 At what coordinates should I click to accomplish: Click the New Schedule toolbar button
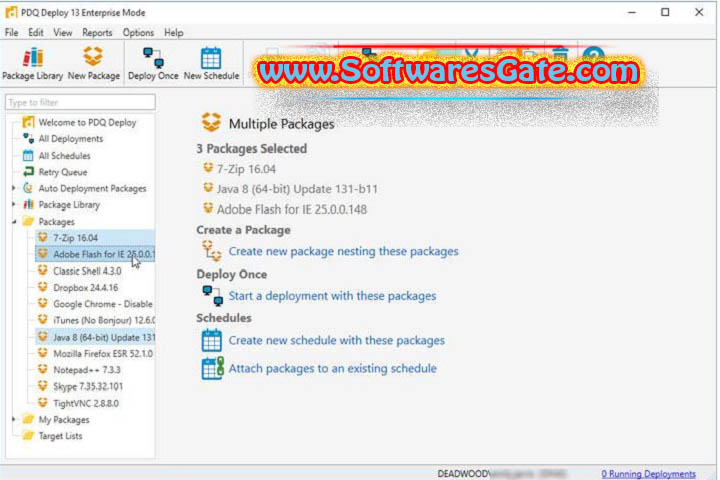tap(211, 64)
